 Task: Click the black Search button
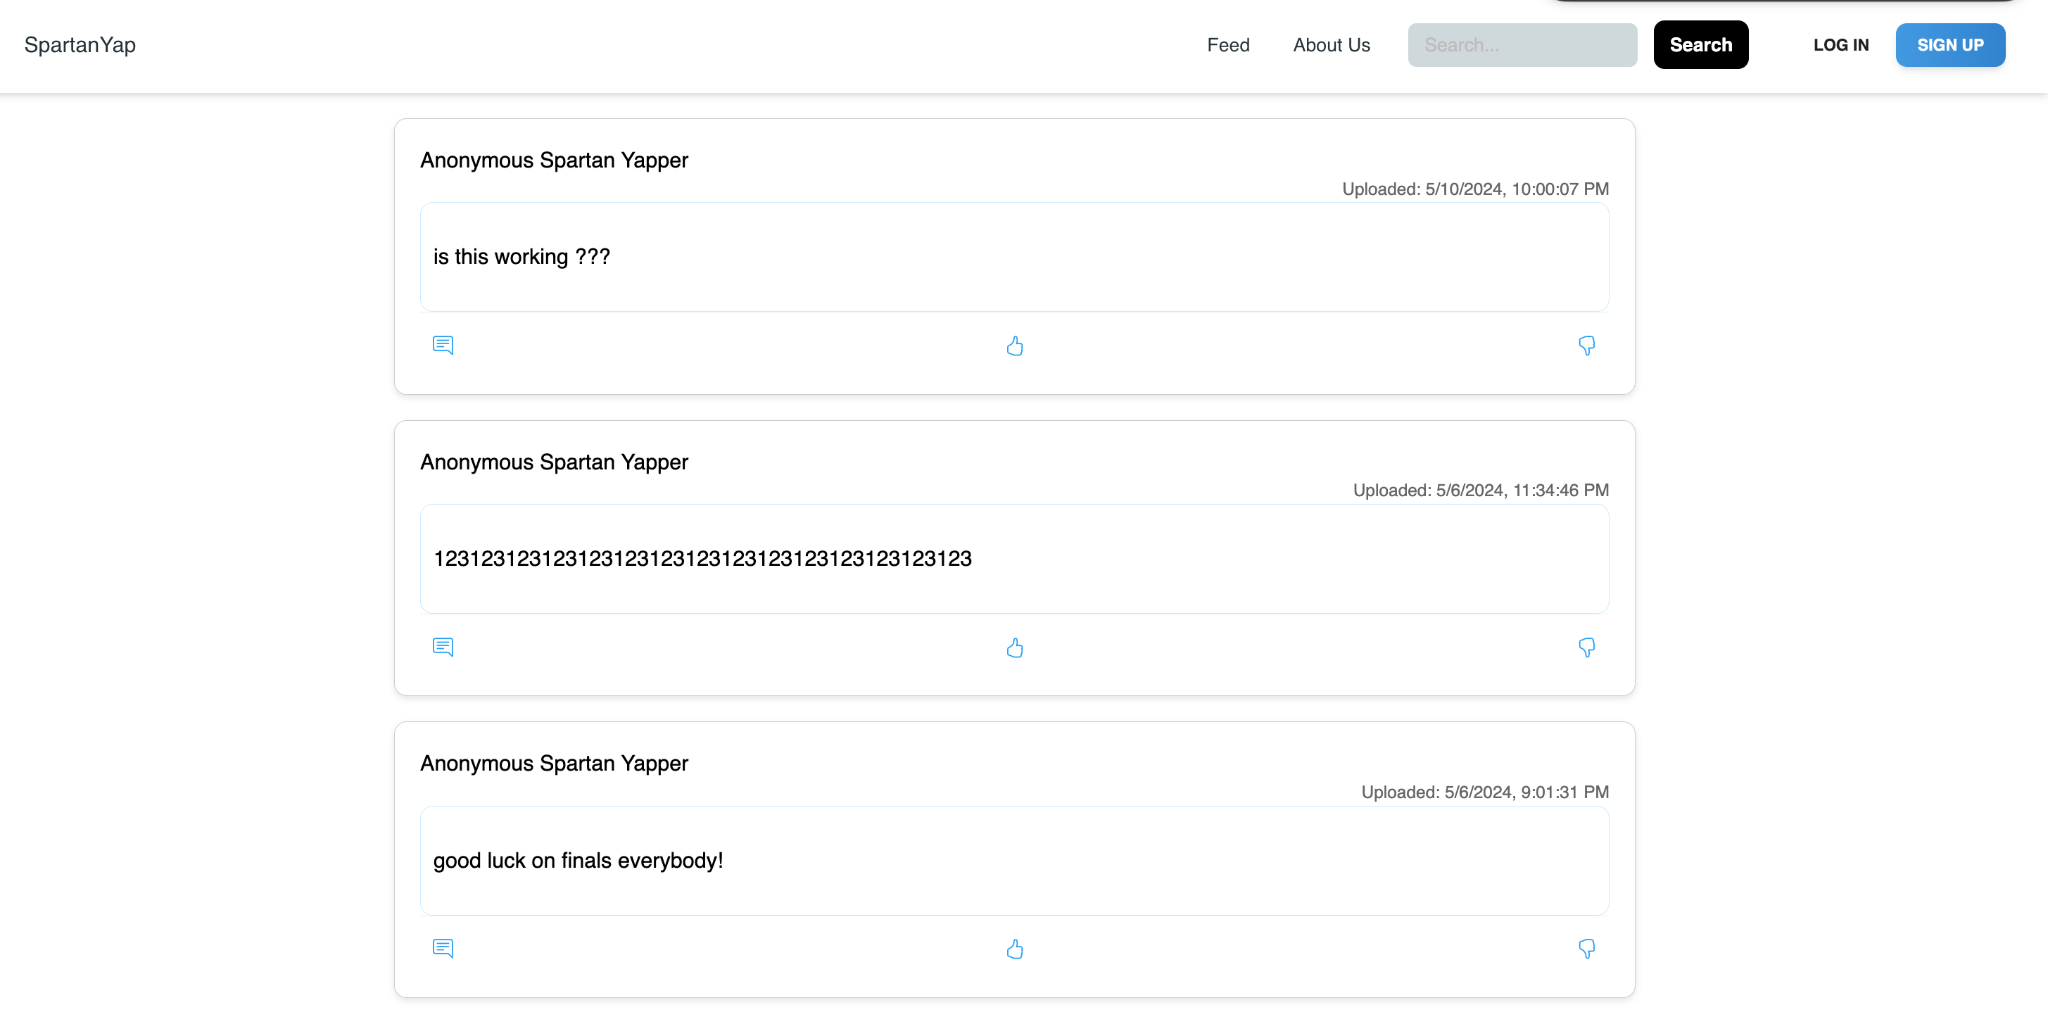pyautogui.click(x=1701, y=45)
